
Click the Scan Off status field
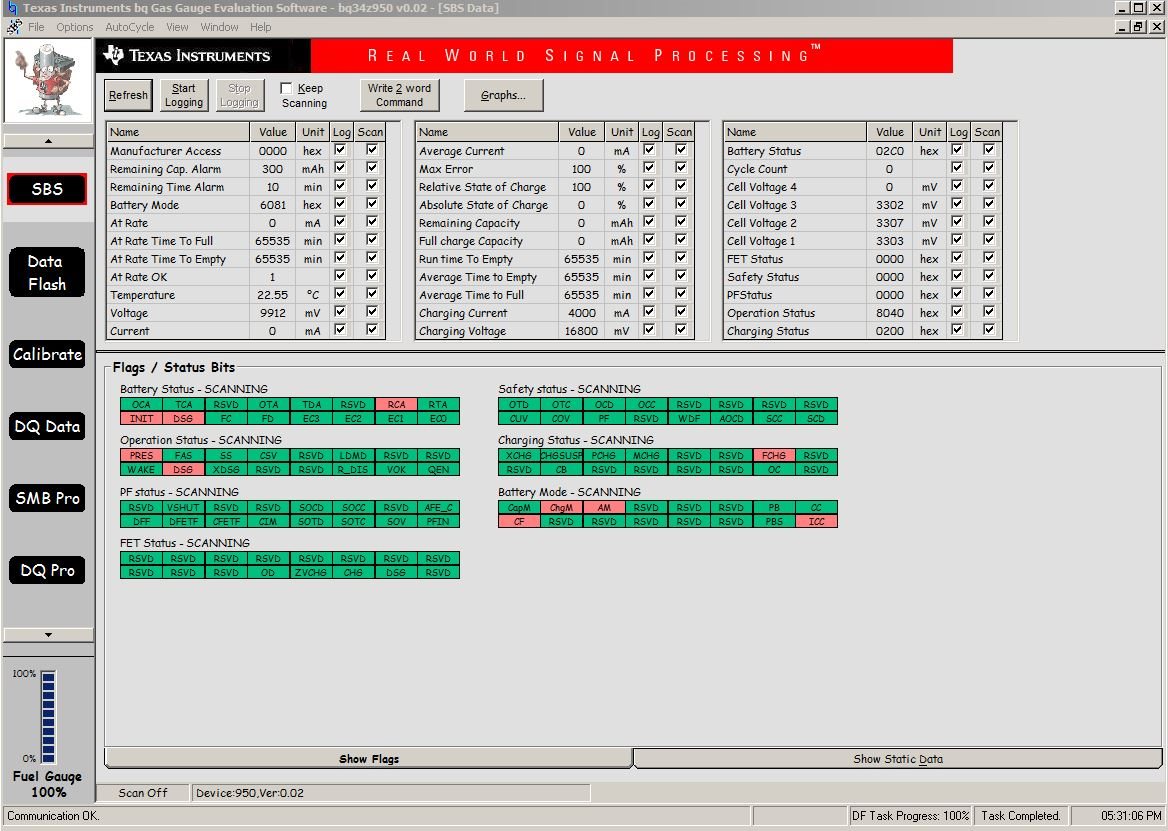(x=143, y=792)
